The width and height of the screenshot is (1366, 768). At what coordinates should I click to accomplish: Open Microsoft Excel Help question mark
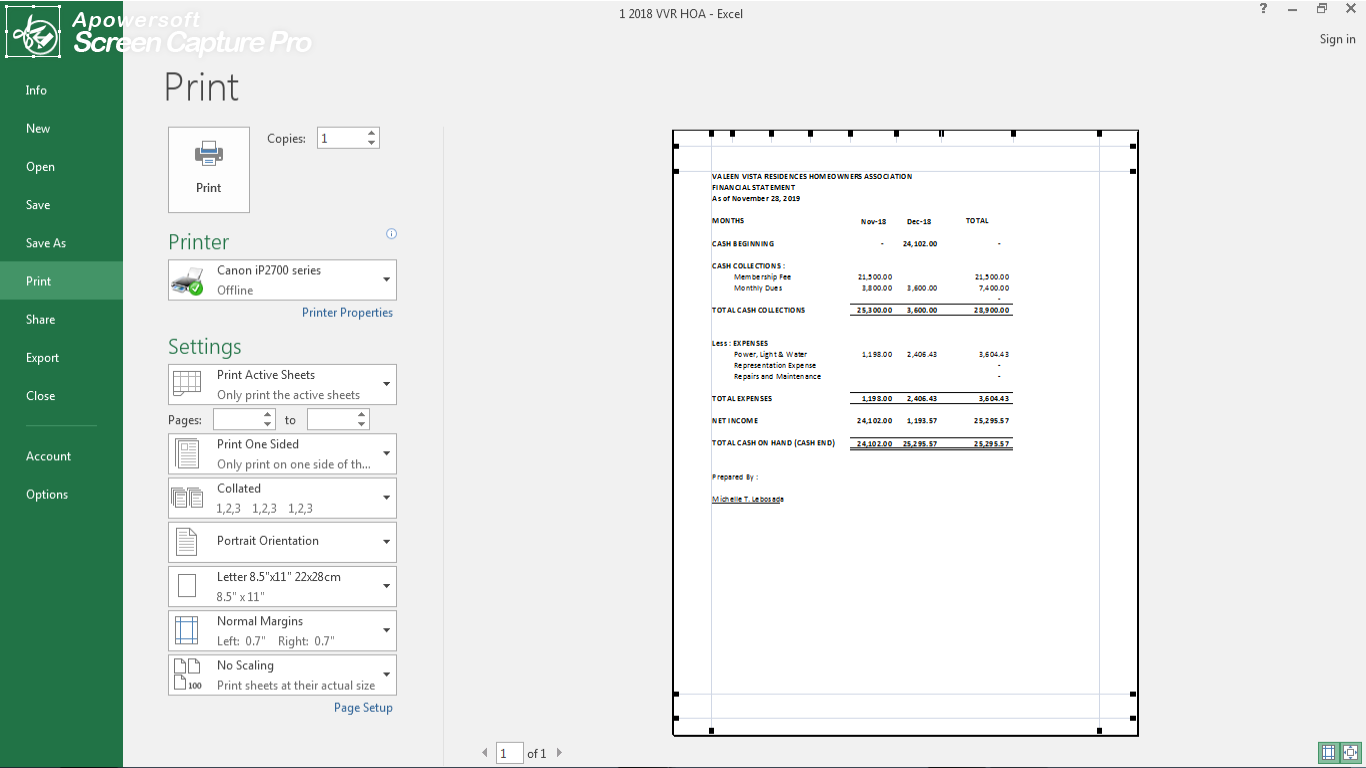[x=1264, y=9]
